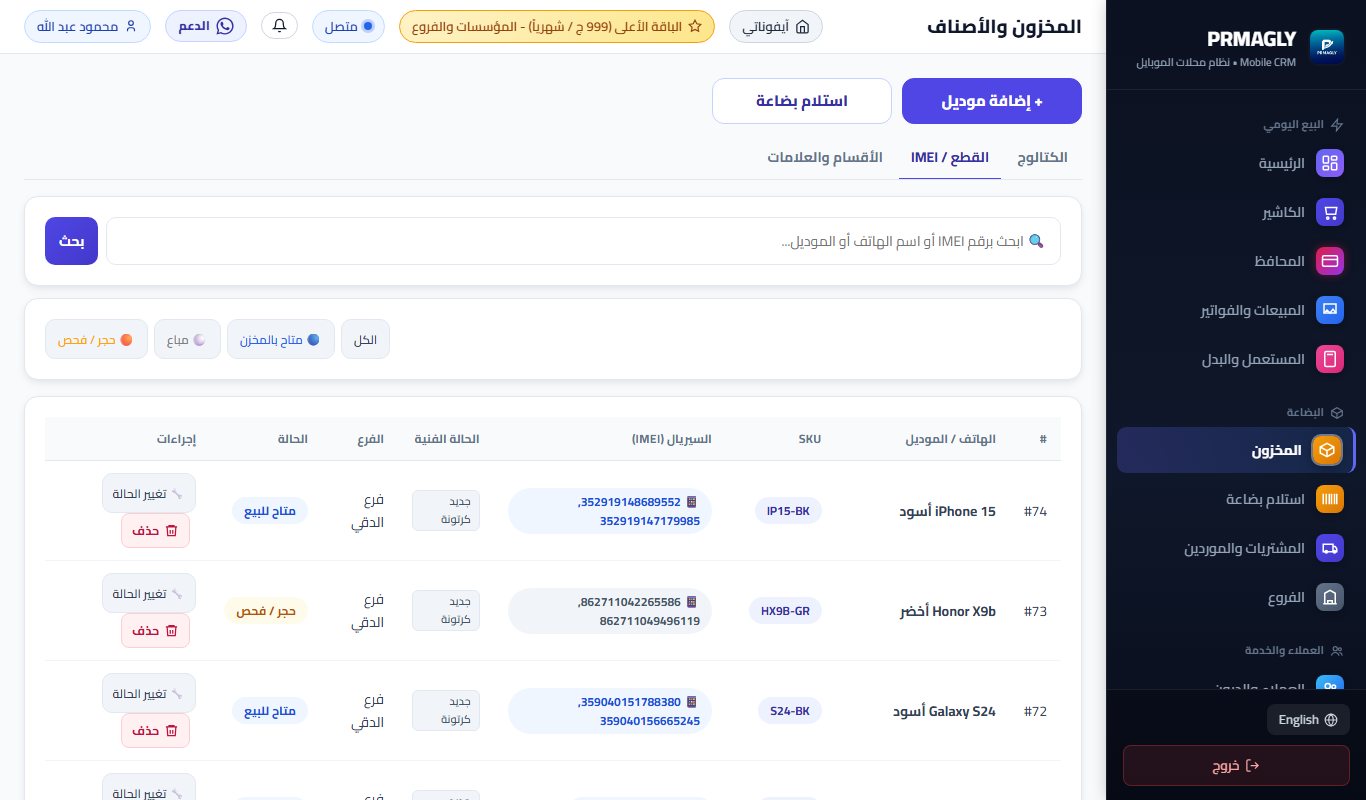
Task: Open استلام بضاعة barcode icon in sidebar
Action: point(1329,499)
